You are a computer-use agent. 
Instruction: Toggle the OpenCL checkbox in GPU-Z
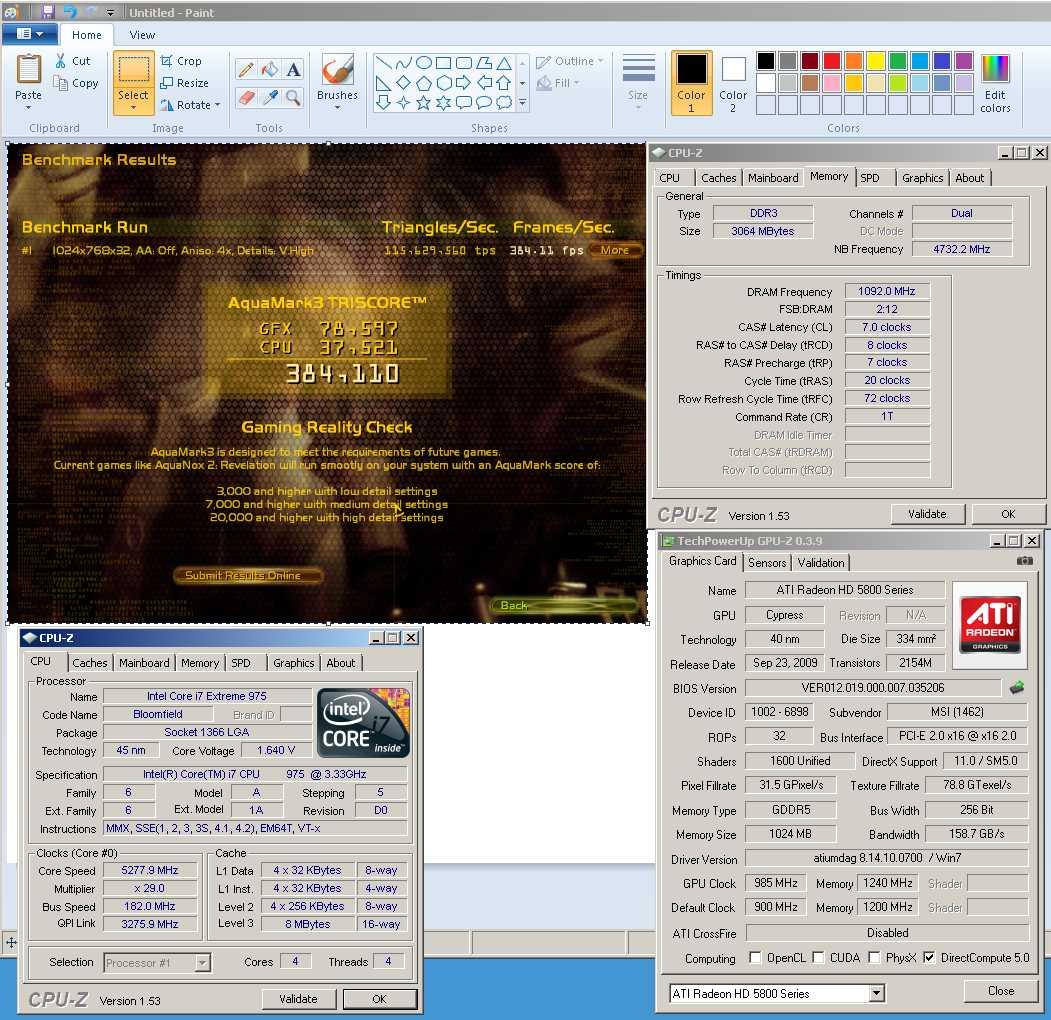coord(755,957)
